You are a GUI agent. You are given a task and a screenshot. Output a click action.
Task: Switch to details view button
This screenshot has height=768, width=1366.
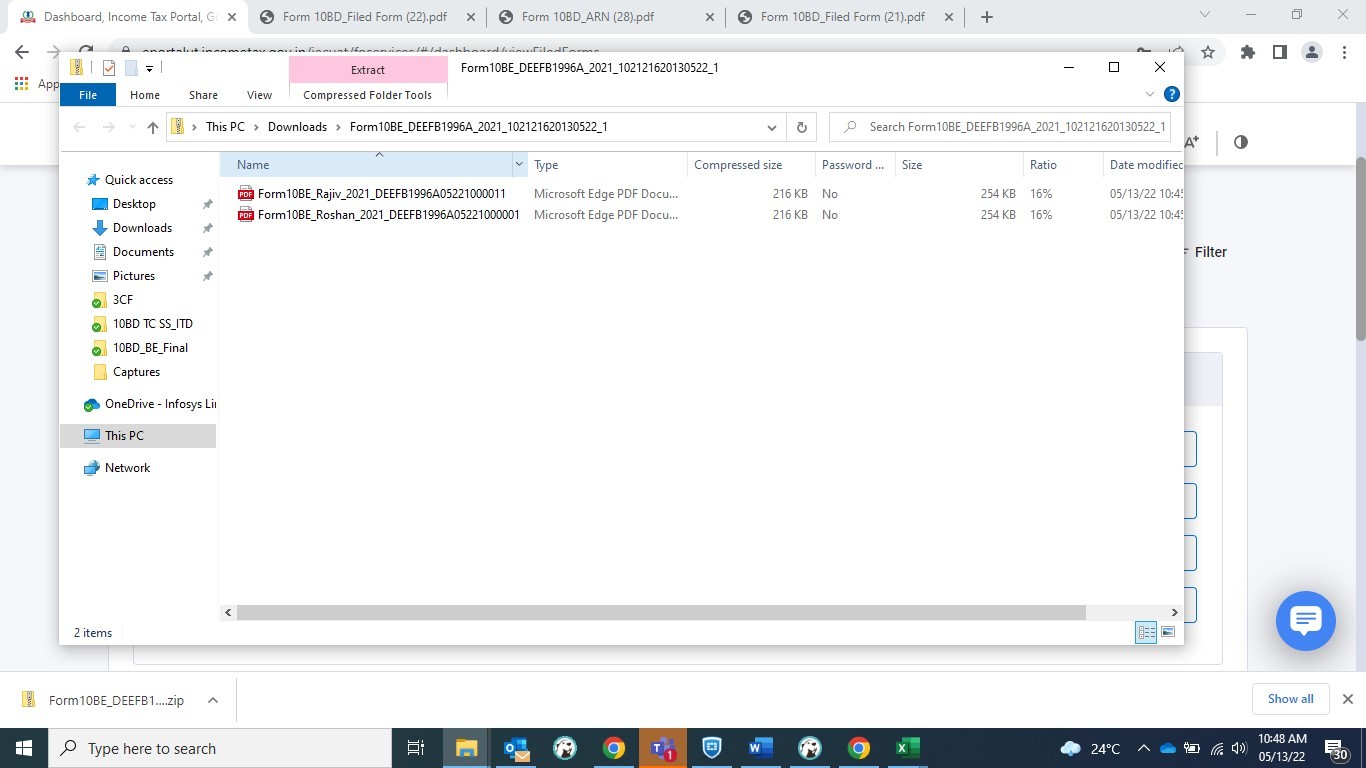(1146, 632)
